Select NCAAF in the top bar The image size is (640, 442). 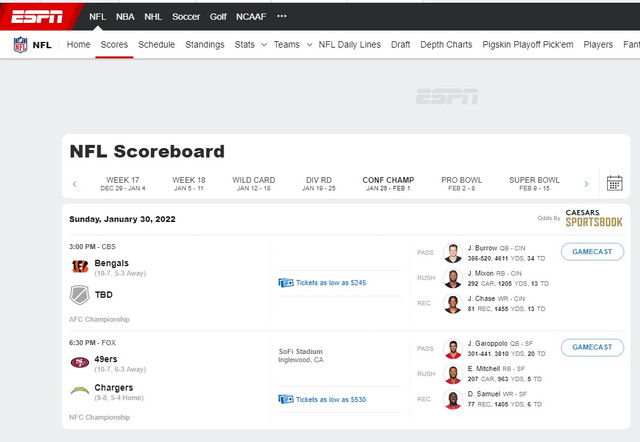click(251, 17)
